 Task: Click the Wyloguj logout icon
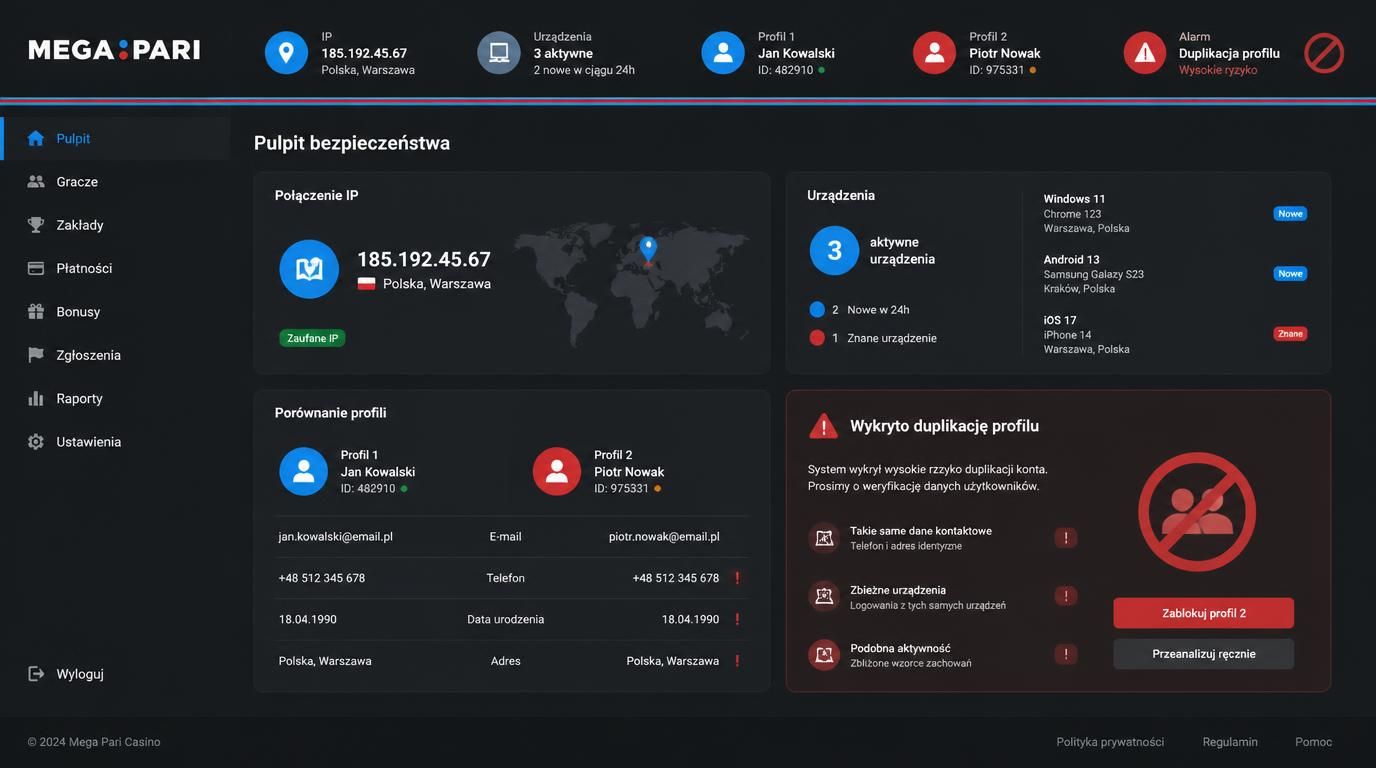[x=36, y=674]
